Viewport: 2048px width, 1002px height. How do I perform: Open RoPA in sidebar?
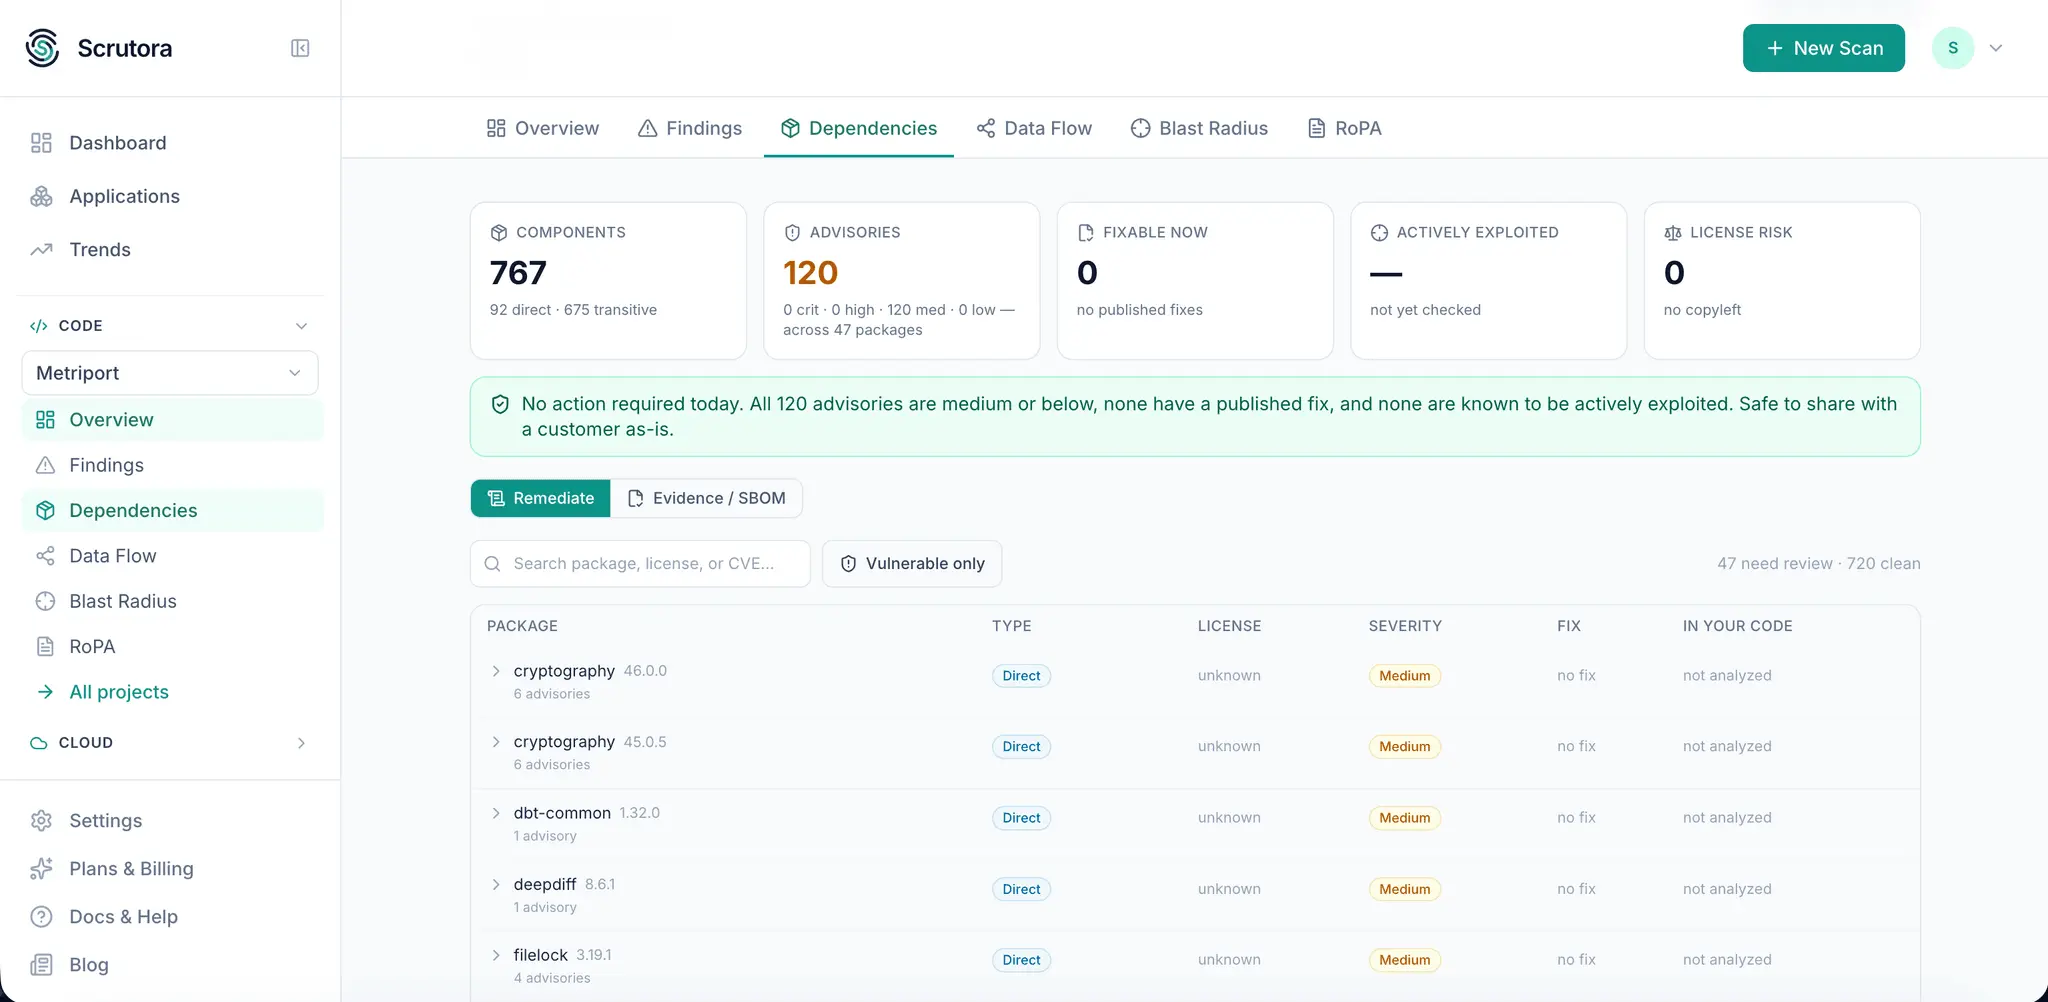(172, 646)
